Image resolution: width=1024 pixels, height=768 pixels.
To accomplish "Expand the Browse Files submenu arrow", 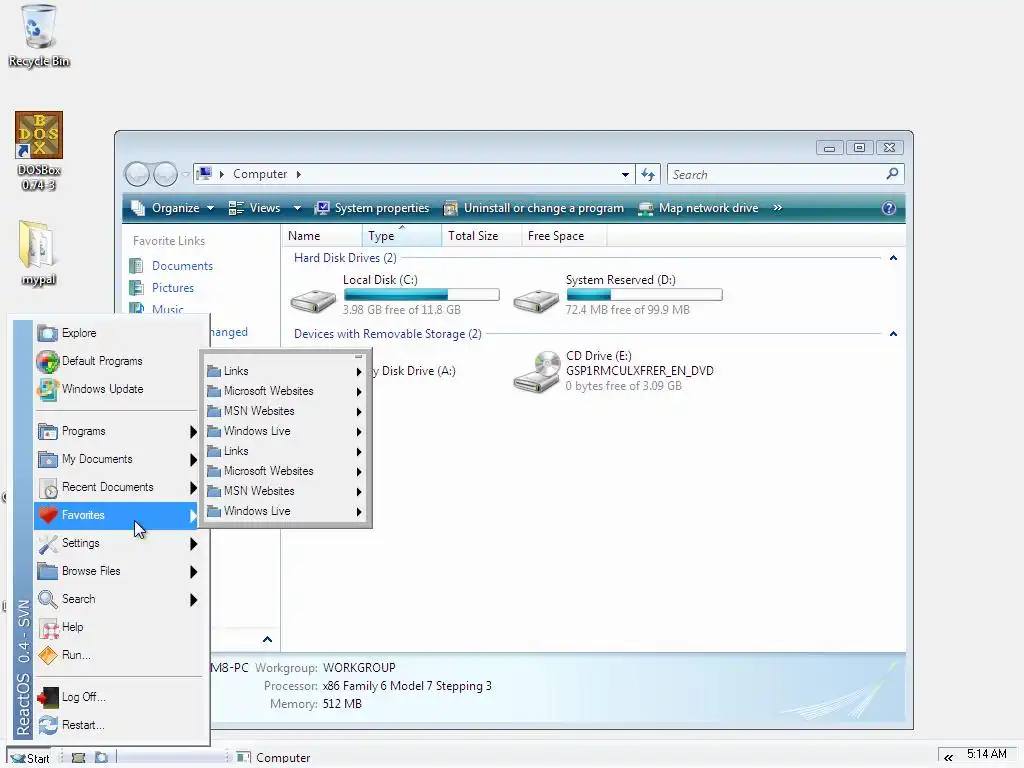I will tap(193, 571).
